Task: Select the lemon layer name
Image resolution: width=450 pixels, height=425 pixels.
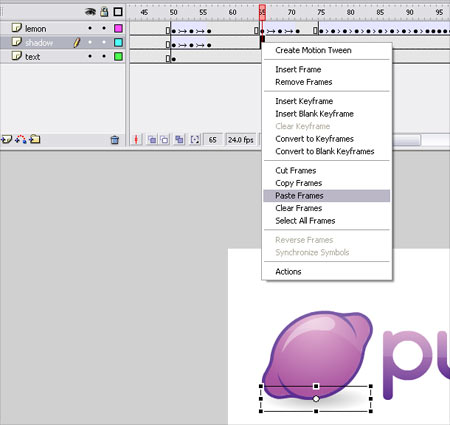Action: (36, 29)
